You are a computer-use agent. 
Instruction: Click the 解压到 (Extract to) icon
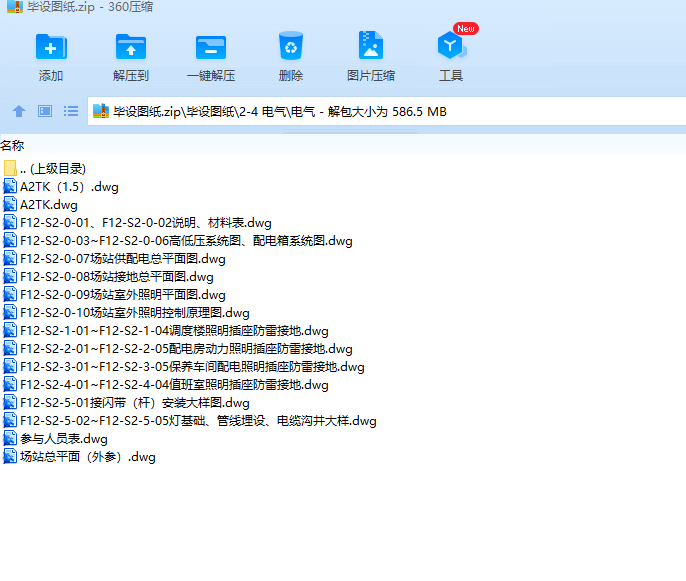point(131,47)
